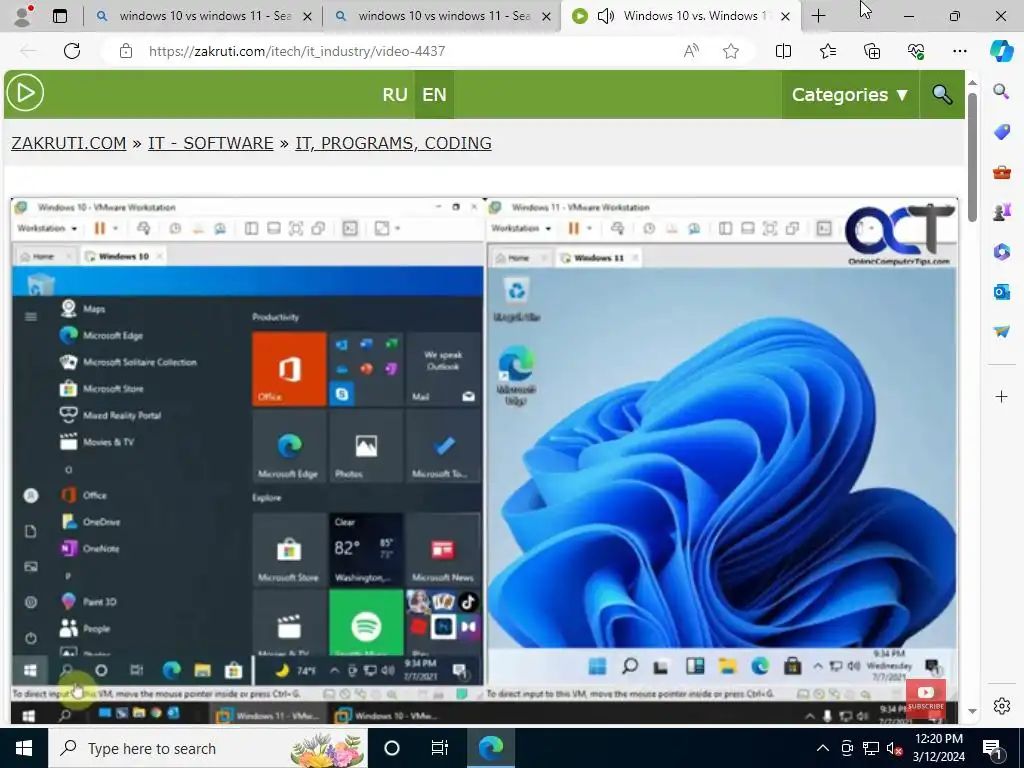This screenshot has width=1024, height=768.
Task: Open the sidebar Outlook icon
Action: [1001, 291]
